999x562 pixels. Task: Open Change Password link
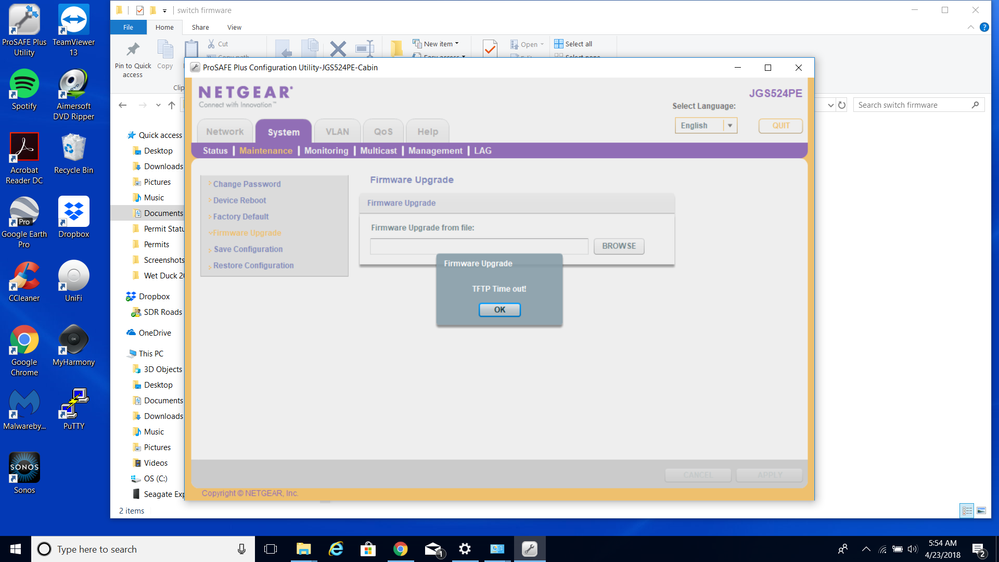pos(247,184)
